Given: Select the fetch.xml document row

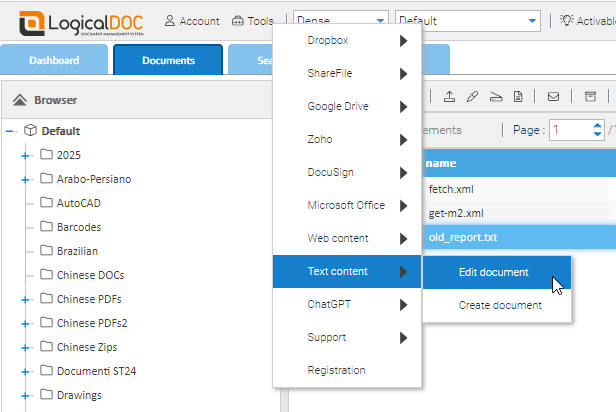Looking at the screenshot, I should pos(519,189).
